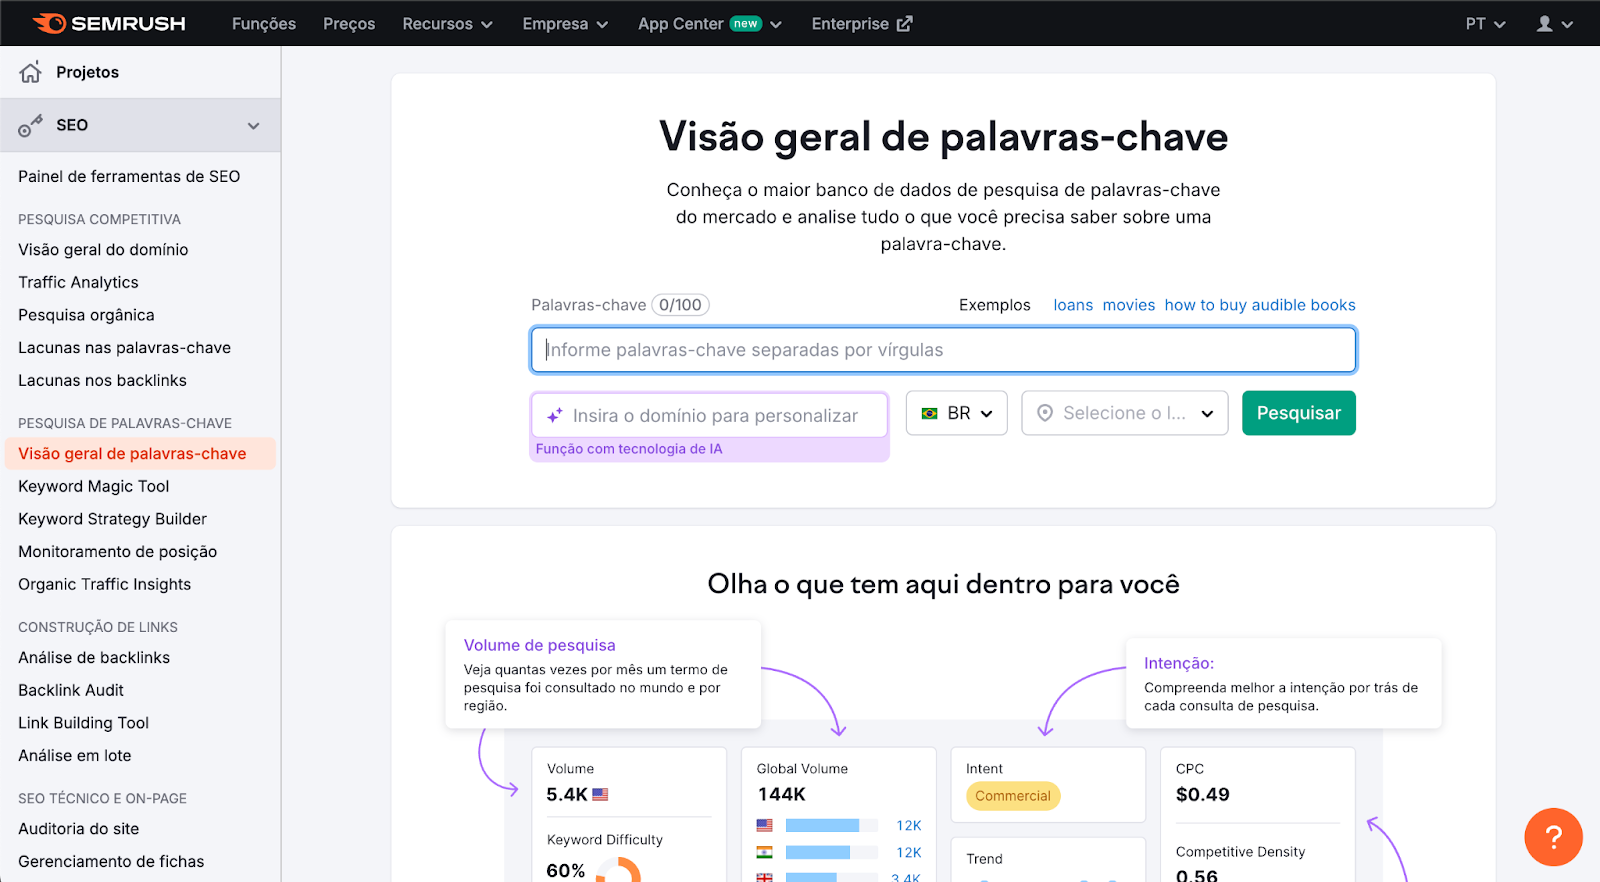This screenshot has height=882, width=1600.
Task: Open the Recursos dropdown menu
Action: click(447, 24)
